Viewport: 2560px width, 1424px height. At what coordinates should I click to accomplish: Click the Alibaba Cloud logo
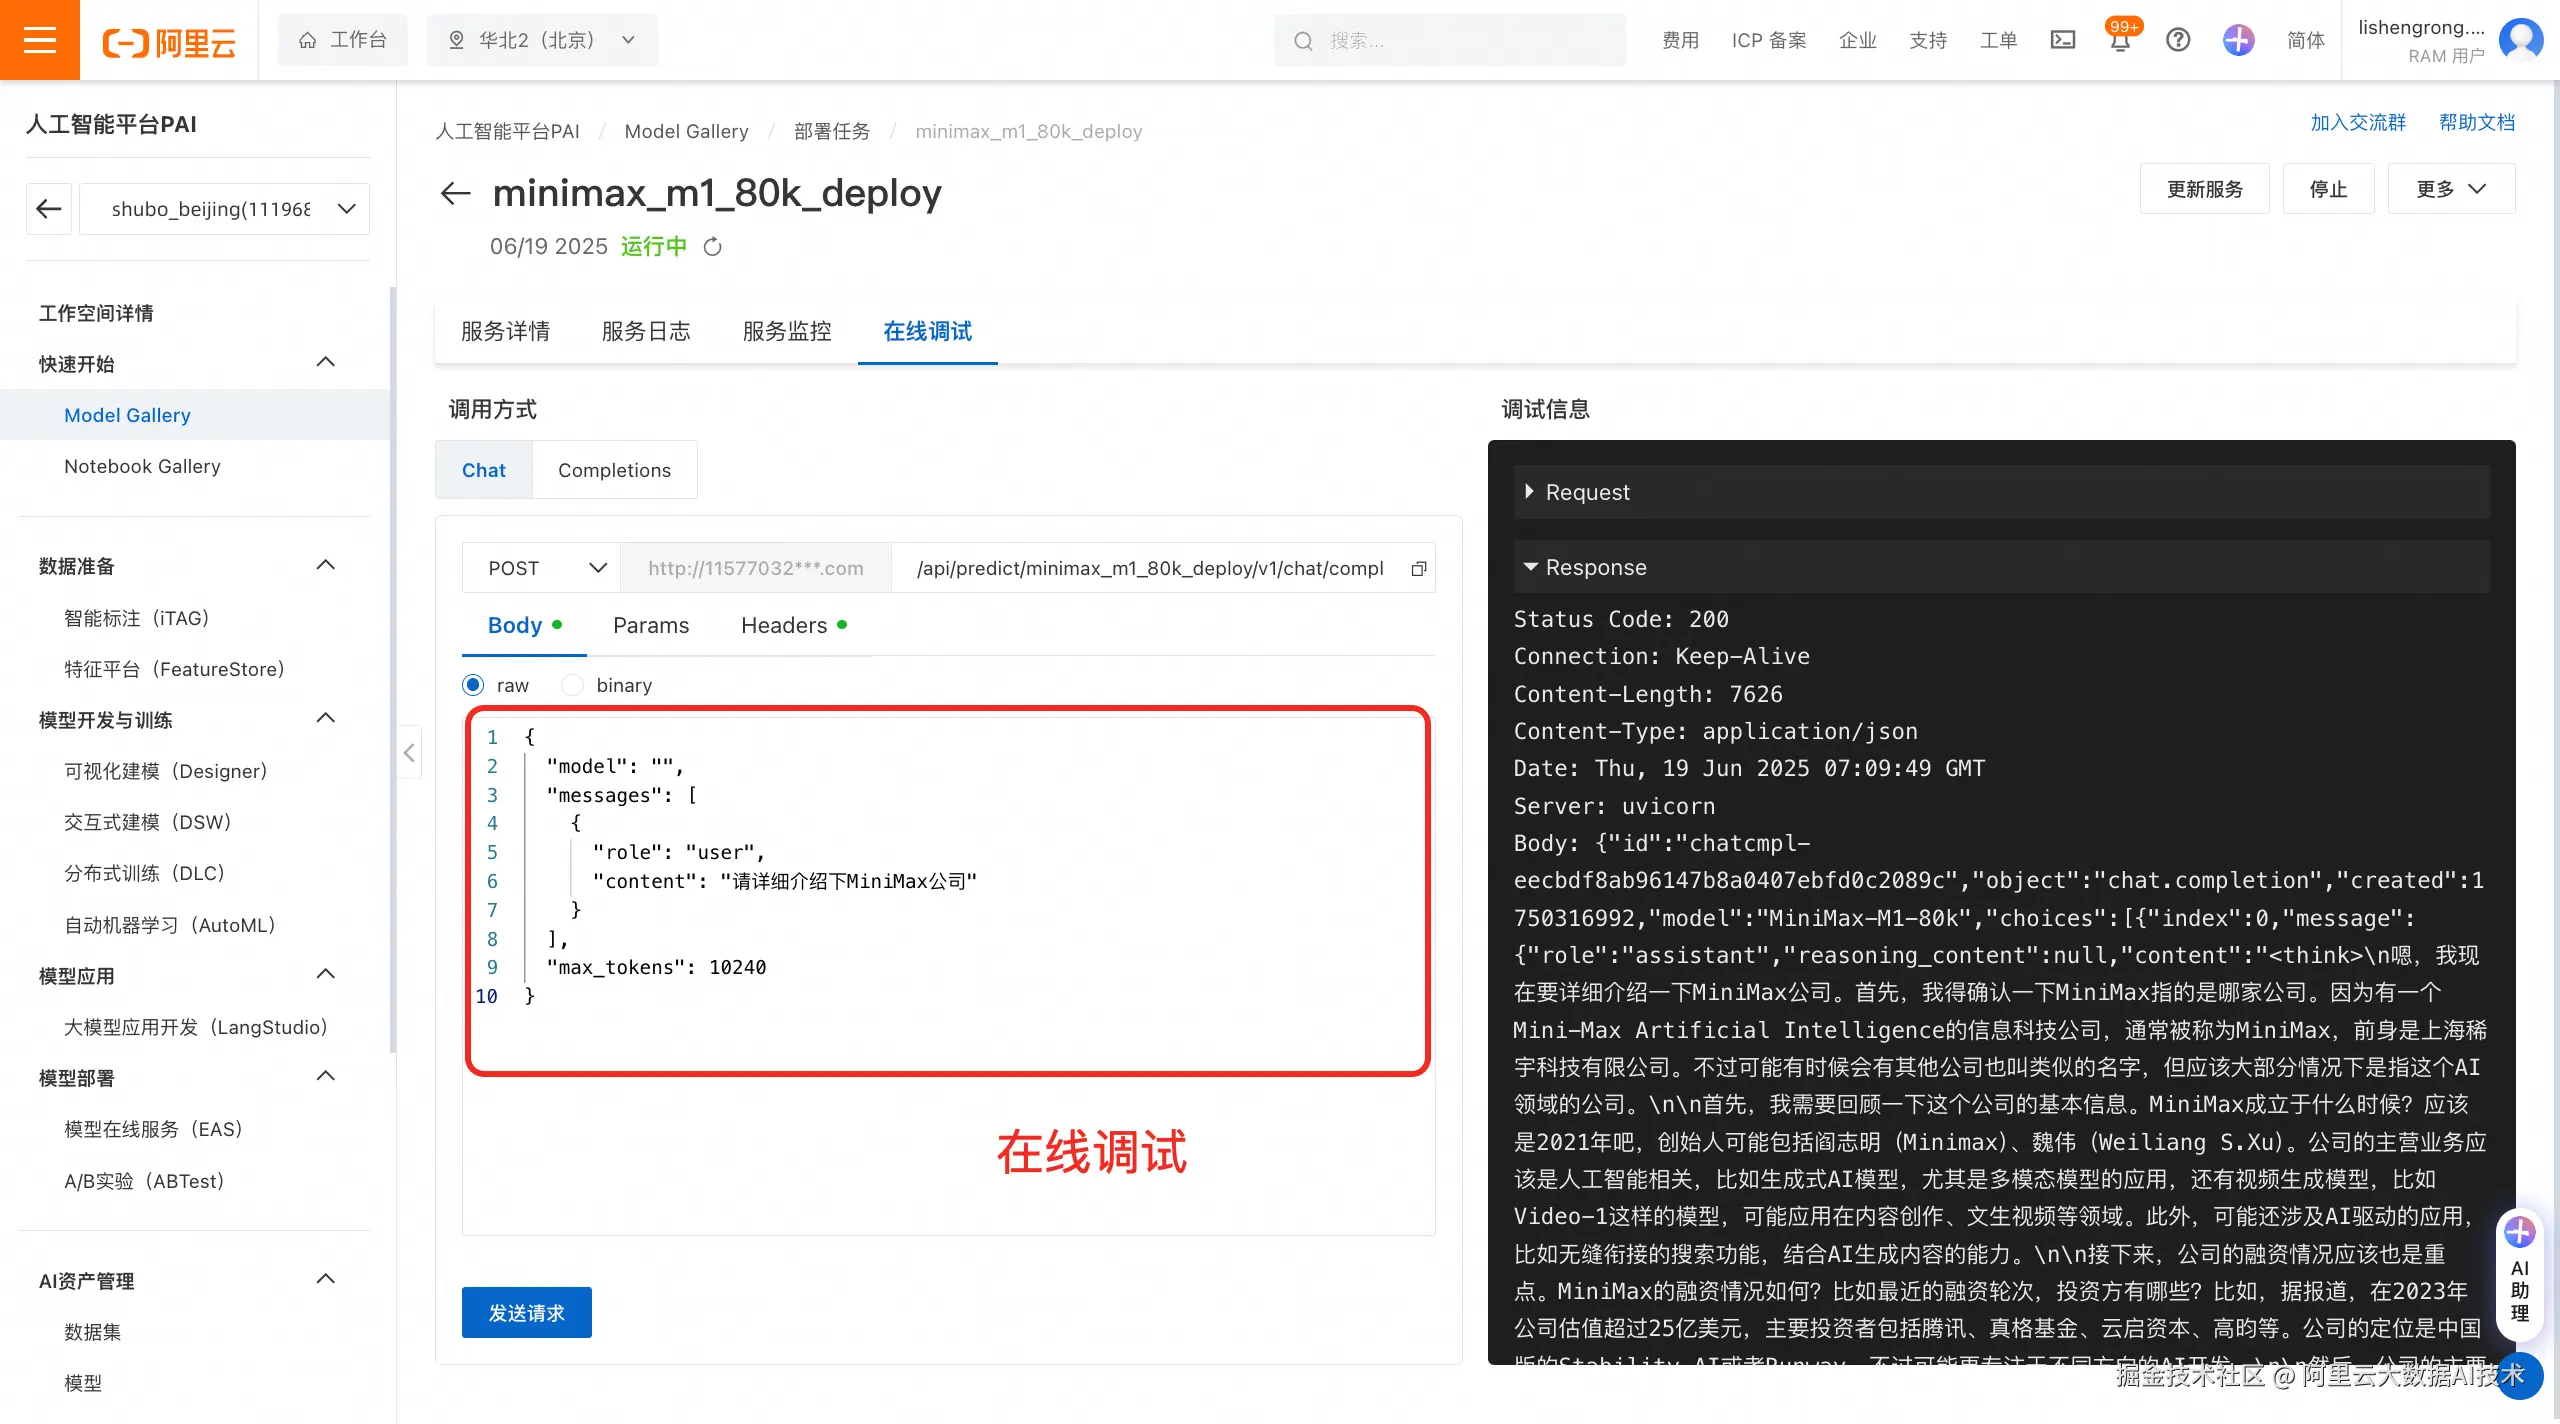click(x=168, y=40)
